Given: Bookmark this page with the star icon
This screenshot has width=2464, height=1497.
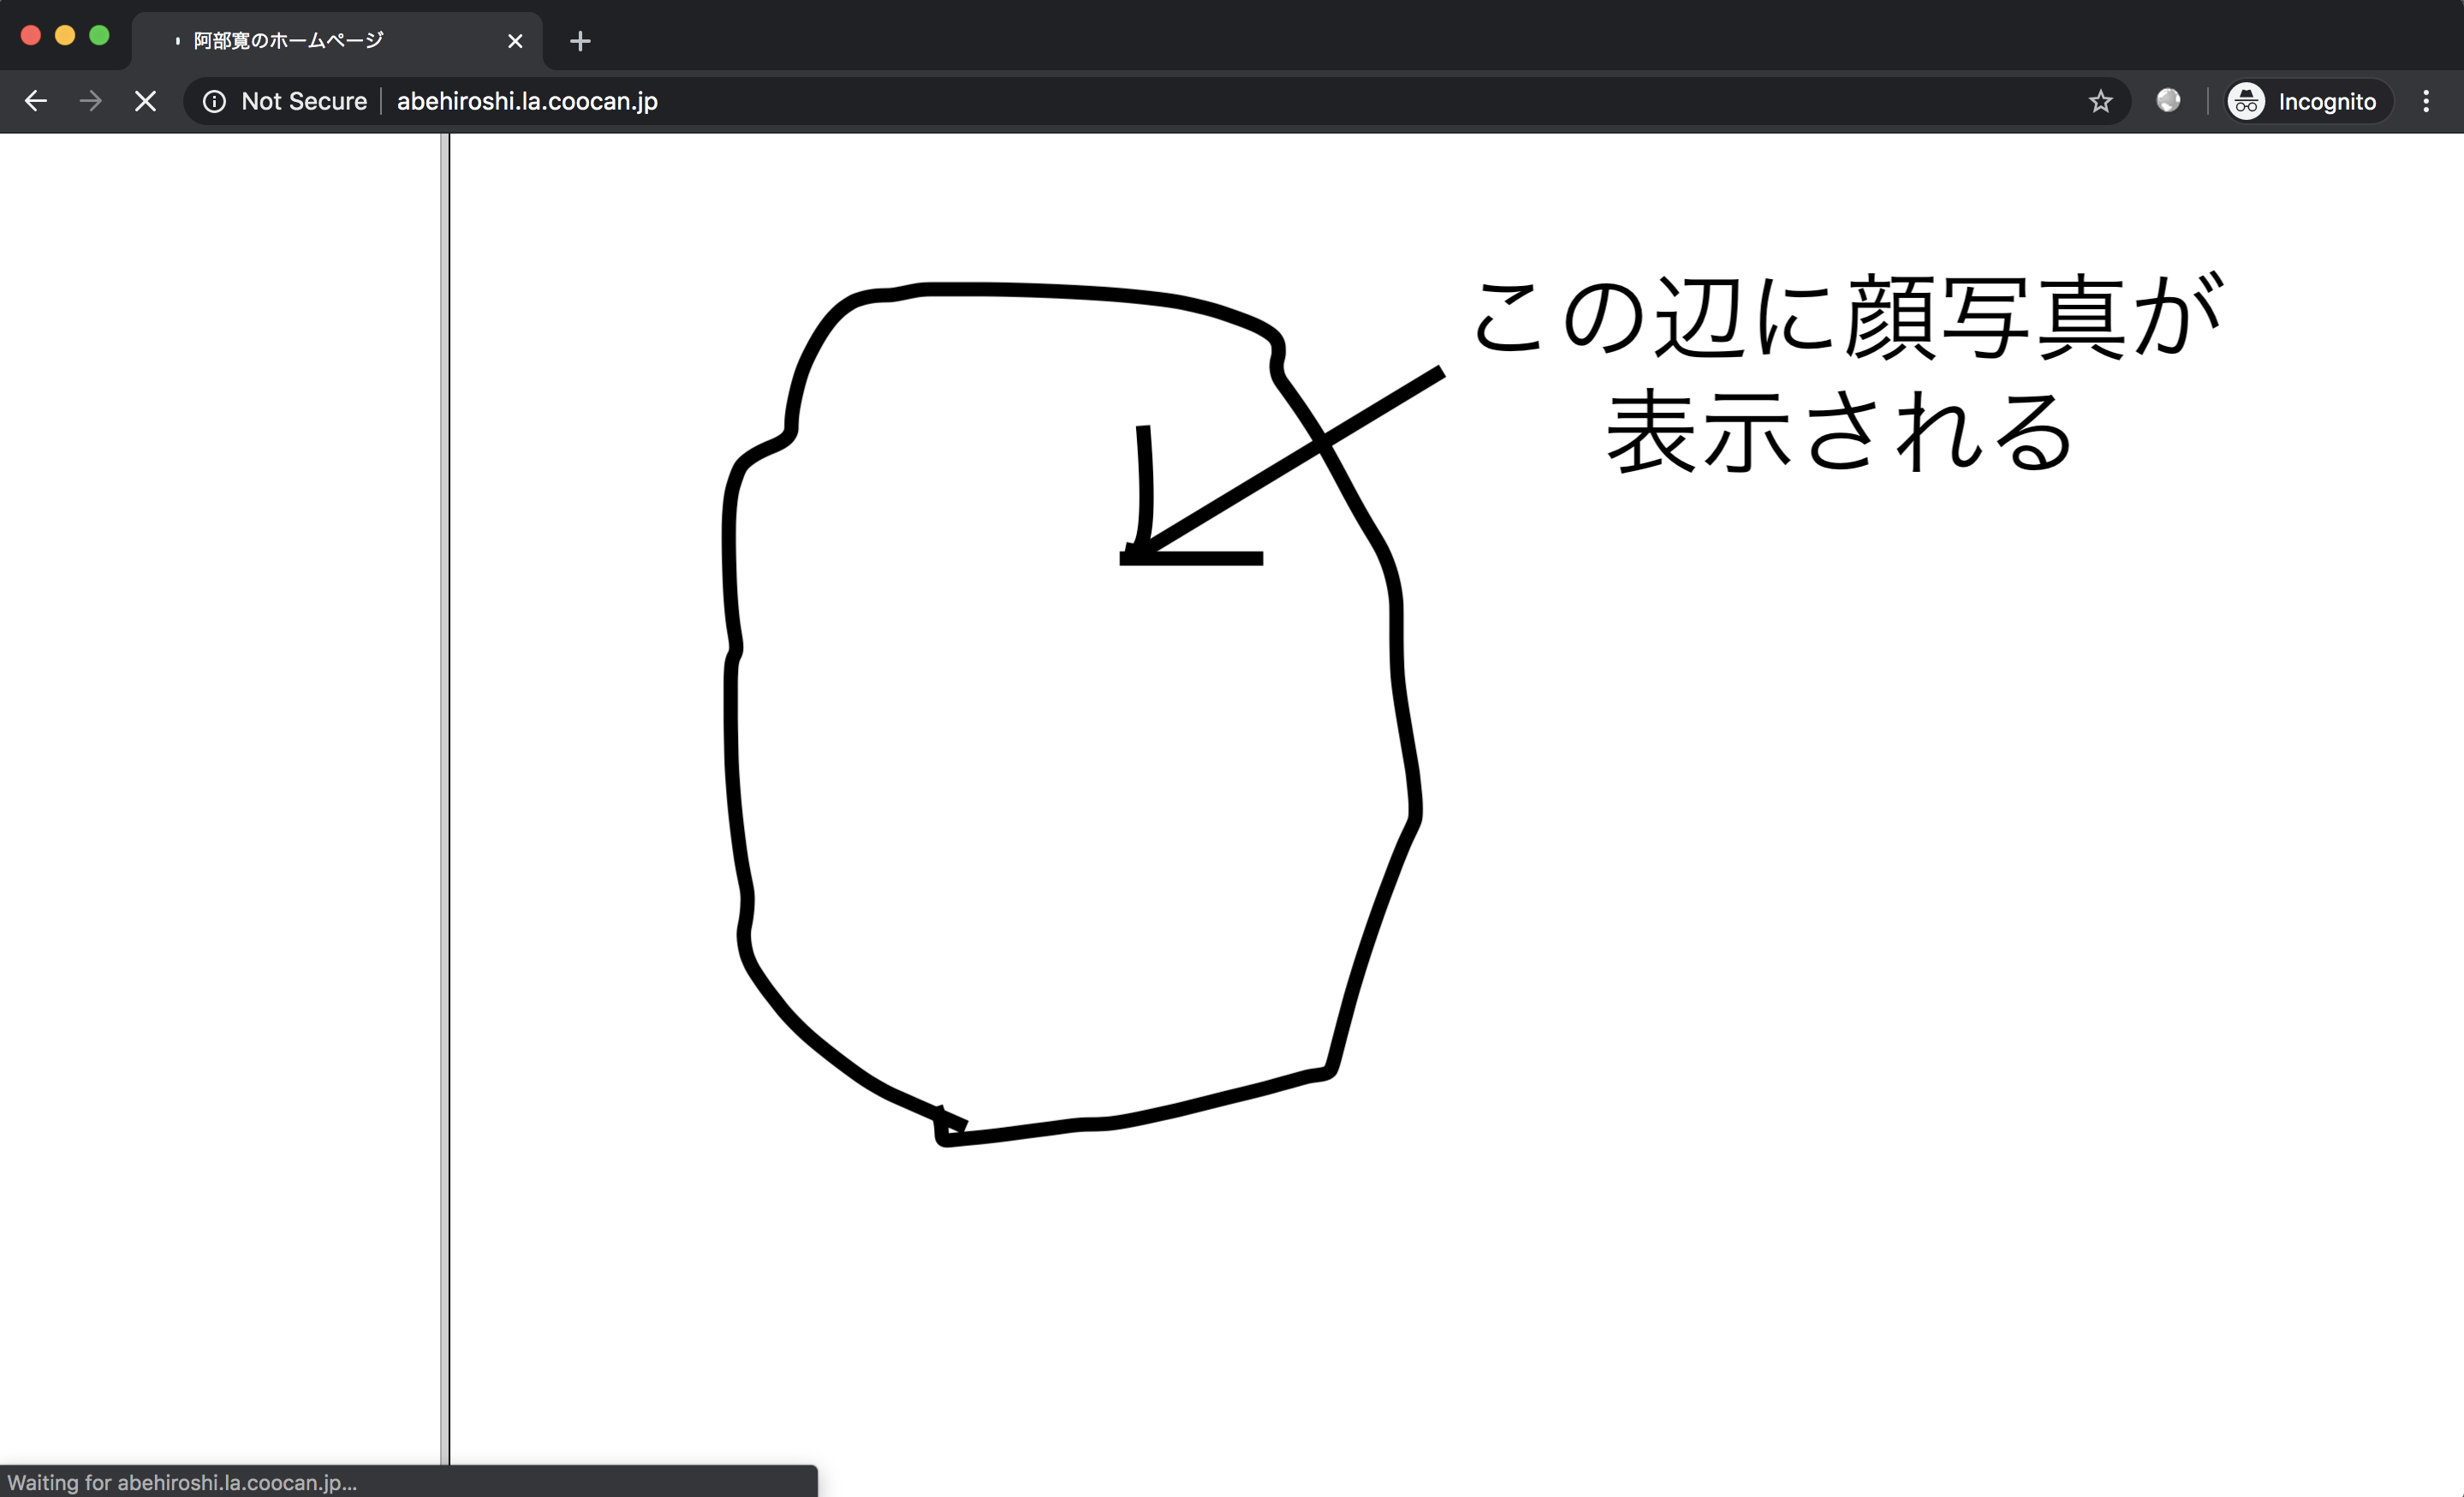Looking at the screenshot, I should 2100,101.
